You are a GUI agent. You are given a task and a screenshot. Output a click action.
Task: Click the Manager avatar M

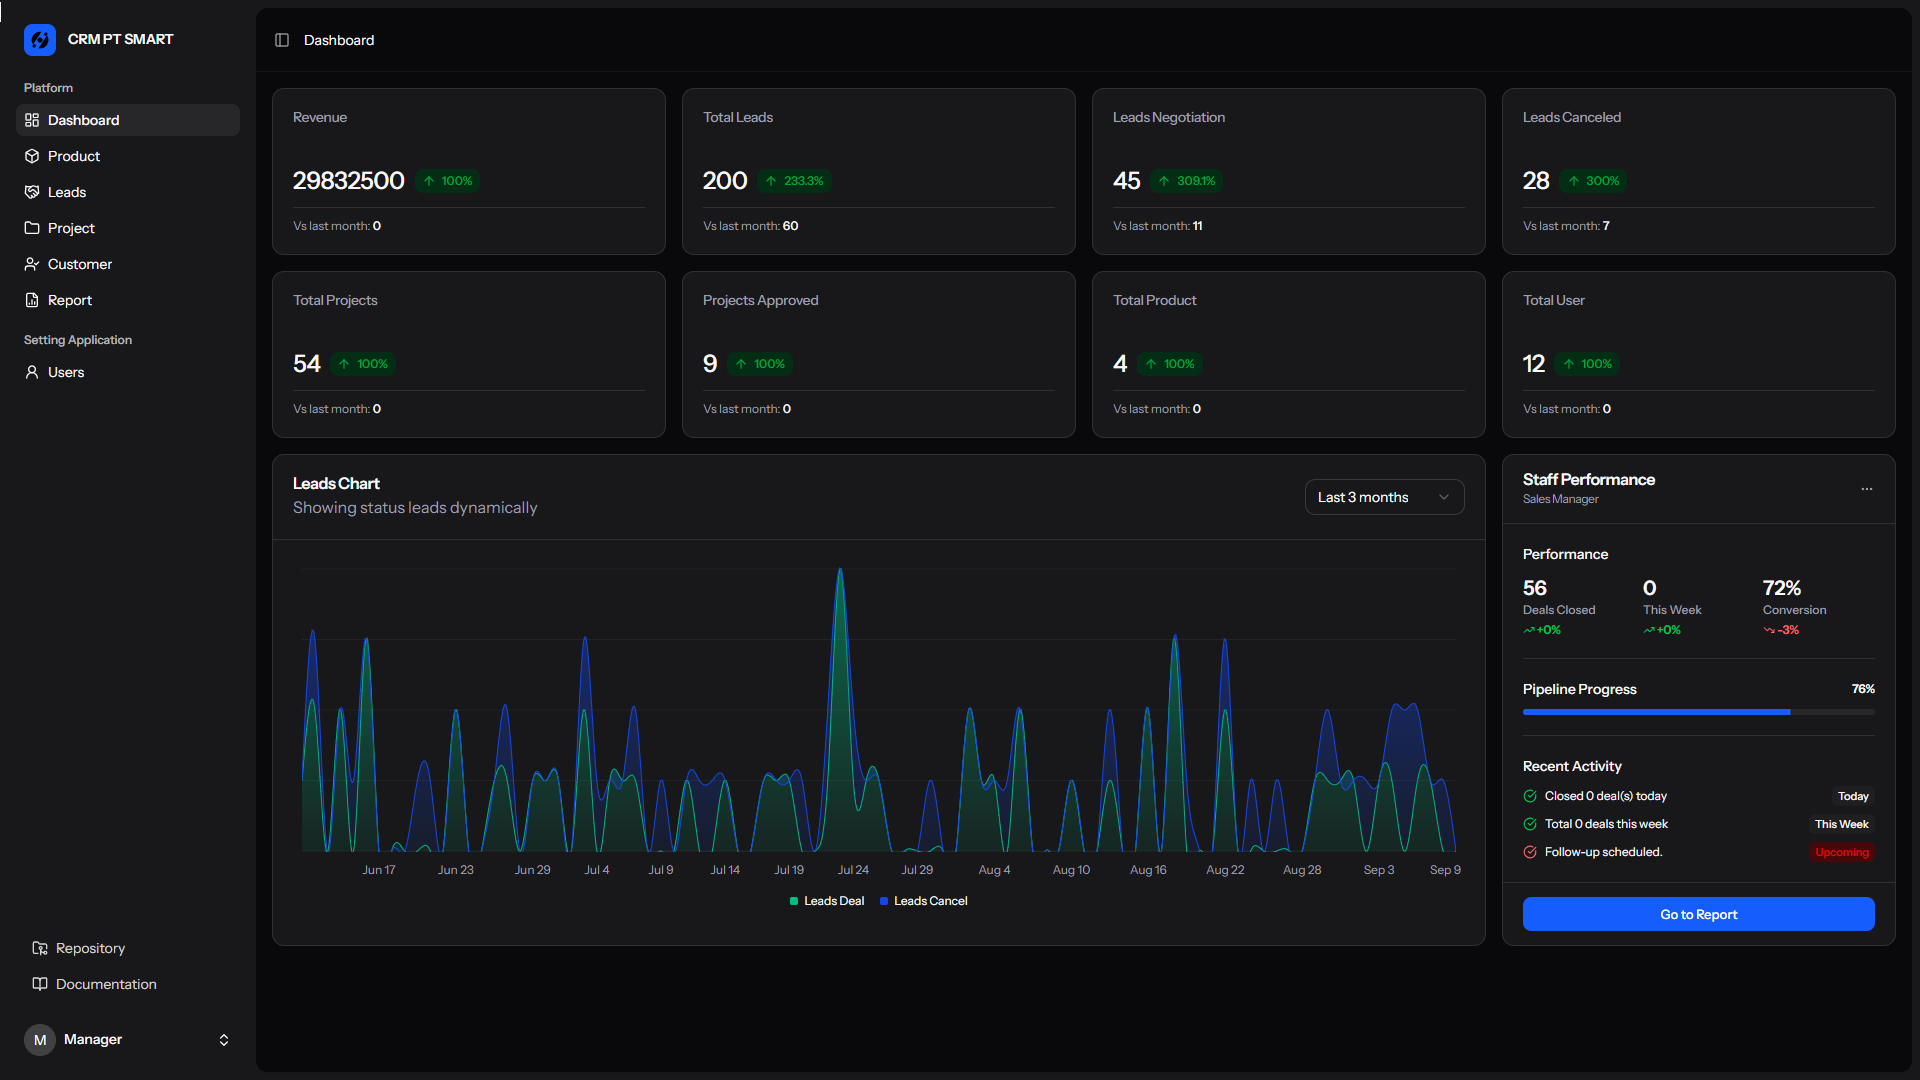click(x=40, y=1040)
